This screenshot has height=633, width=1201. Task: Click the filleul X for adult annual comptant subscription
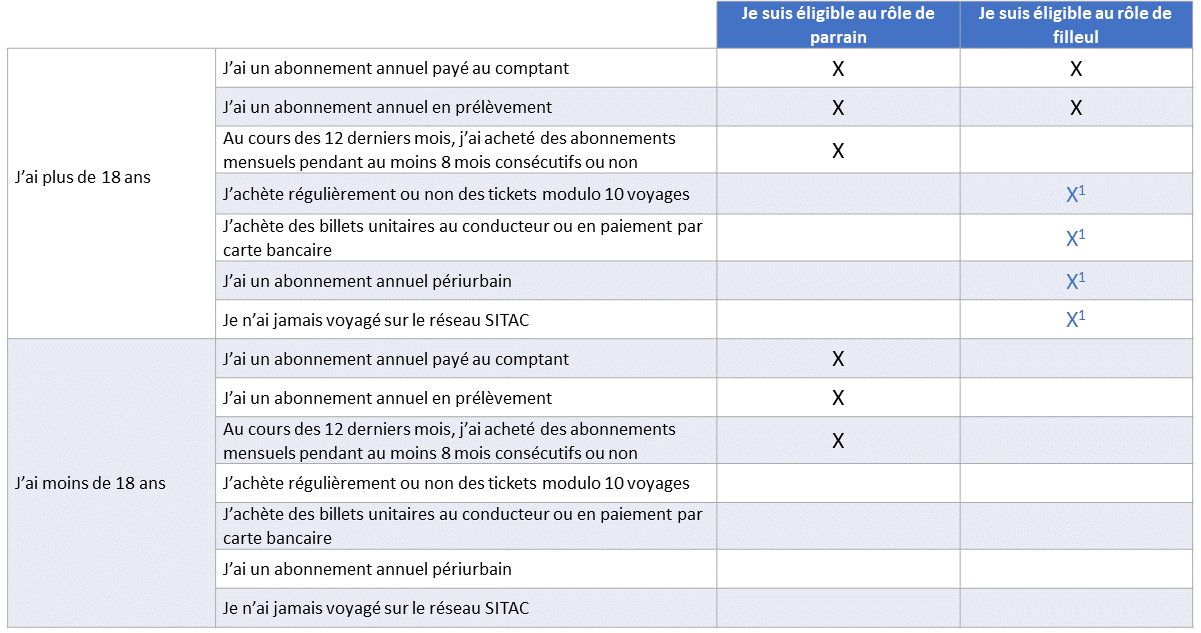coord(1076,69)
